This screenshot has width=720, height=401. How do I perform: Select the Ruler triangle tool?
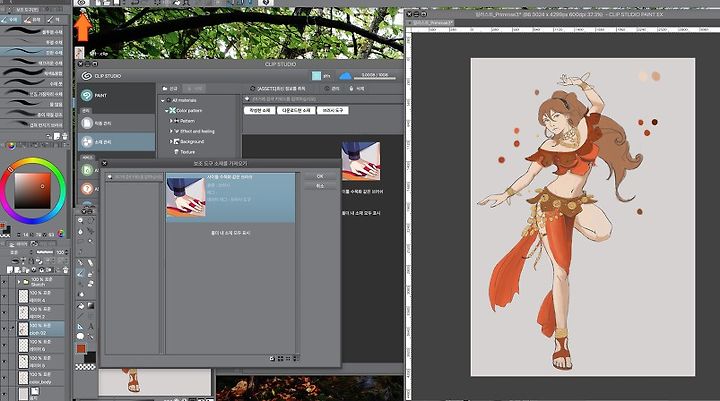tap(80, 326)
